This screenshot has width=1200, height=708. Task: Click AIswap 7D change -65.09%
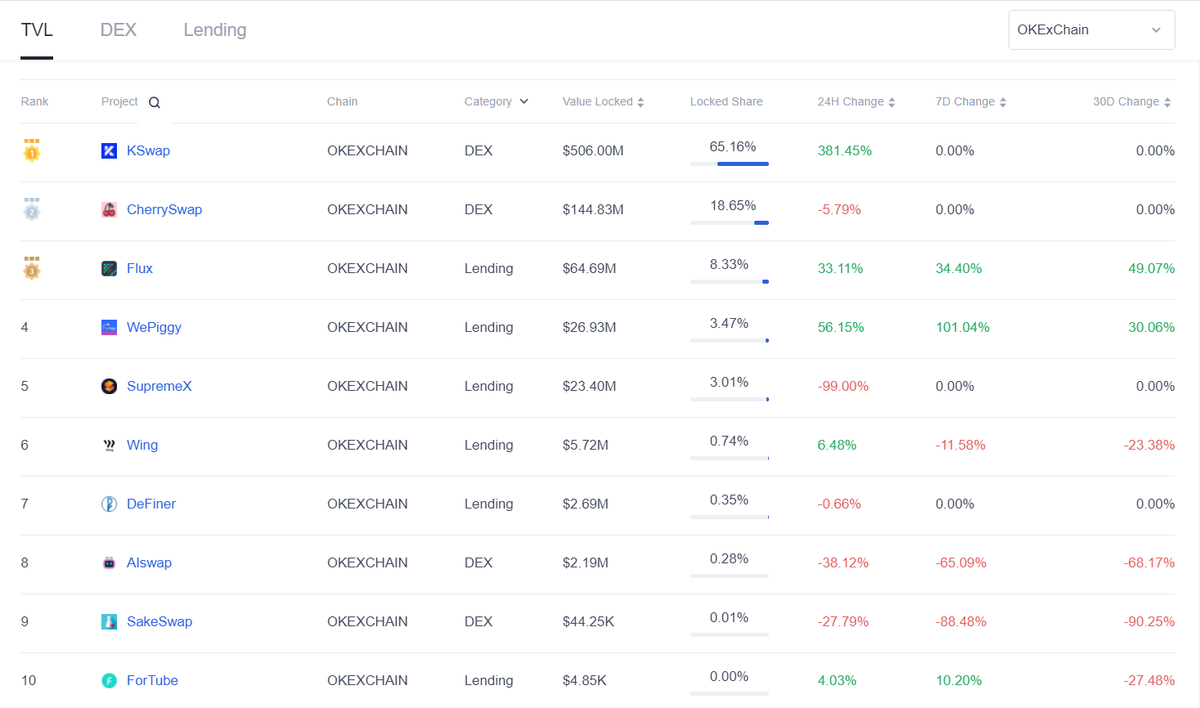(961, 564)
